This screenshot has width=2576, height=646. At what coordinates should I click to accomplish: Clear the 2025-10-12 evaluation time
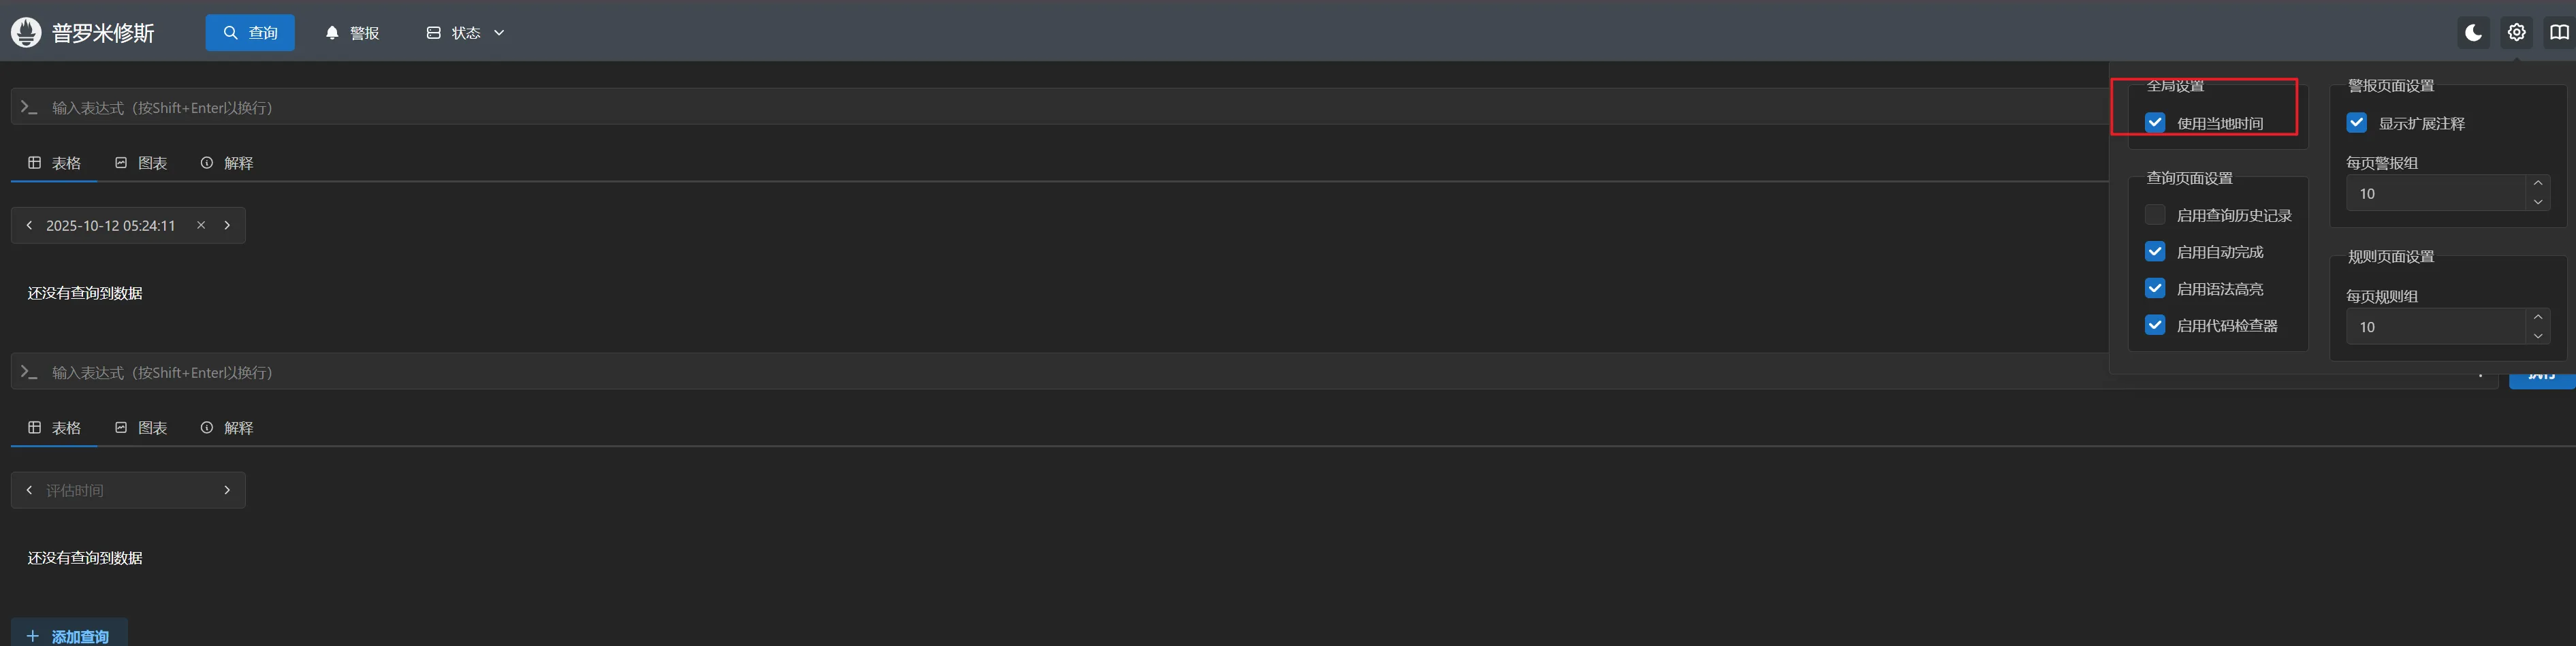[x=201, y=226]
